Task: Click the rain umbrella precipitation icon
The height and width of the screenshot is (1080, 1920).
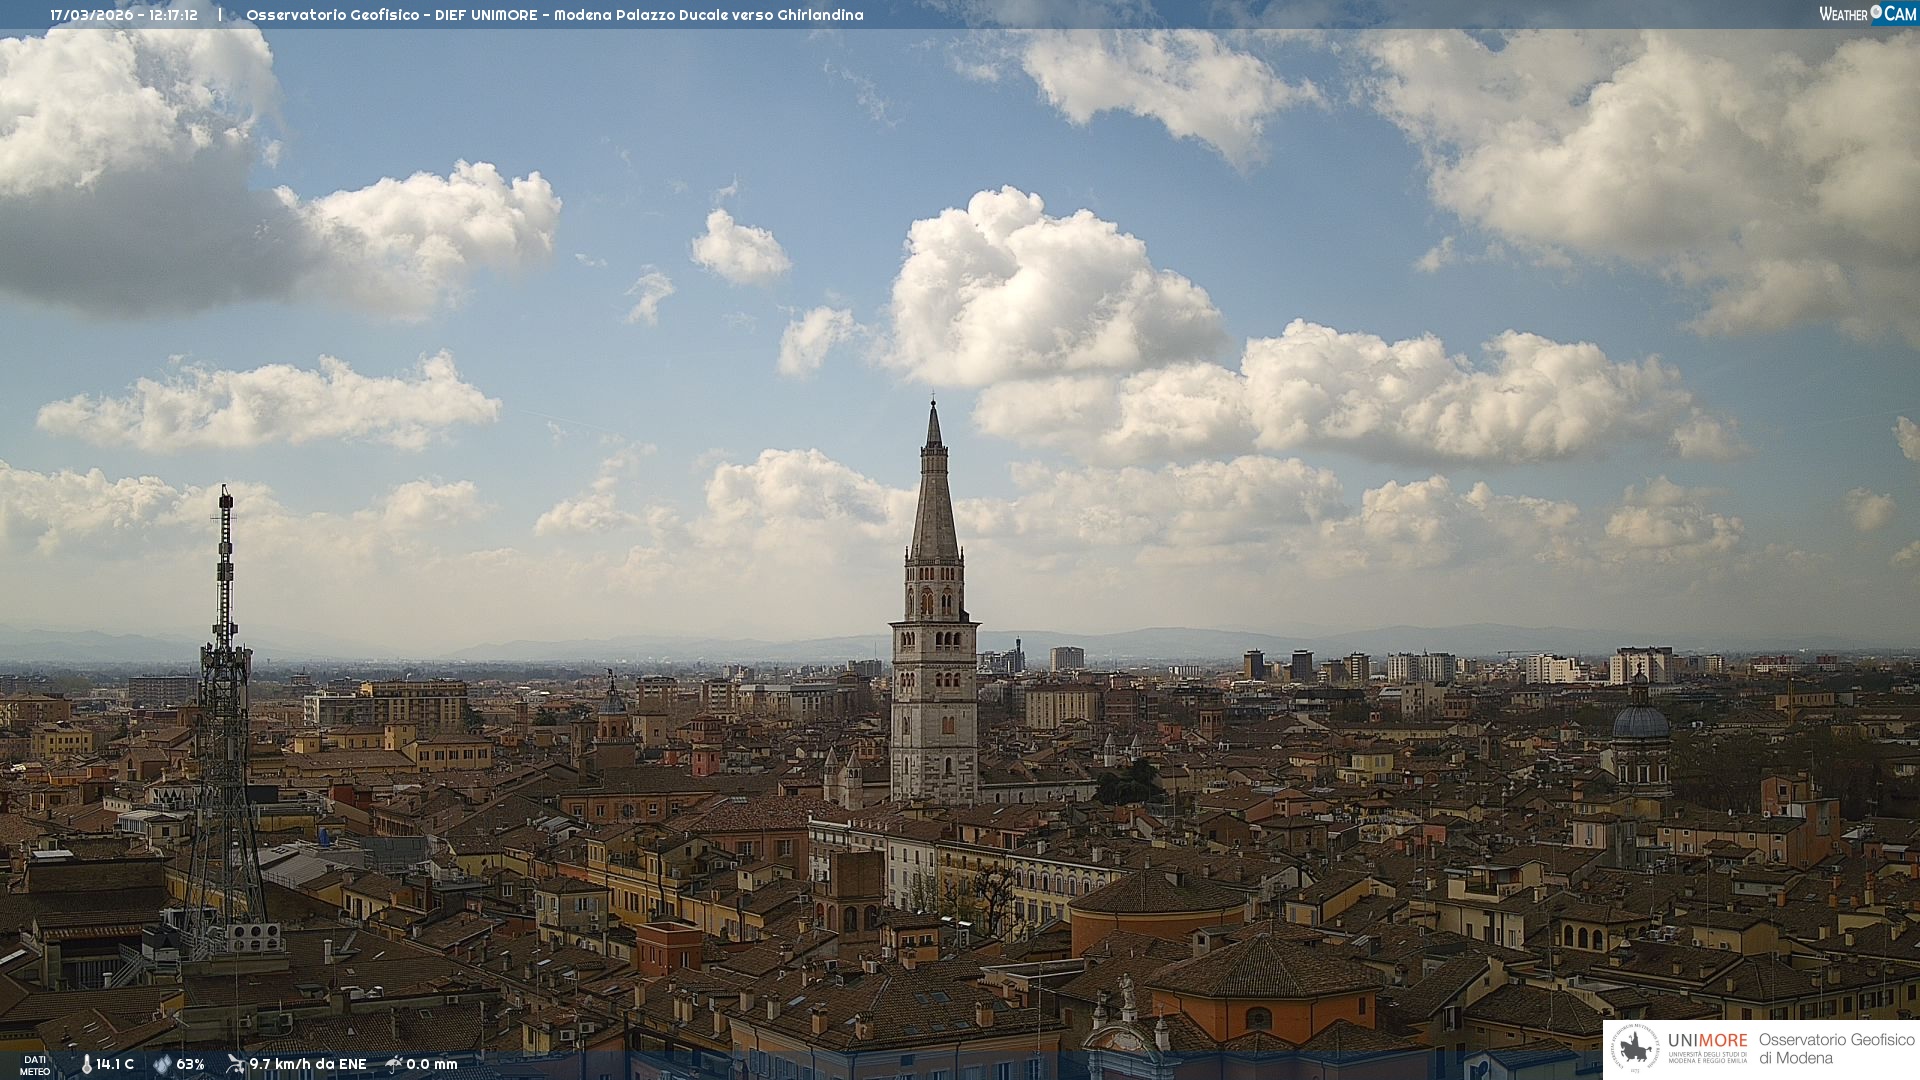Action: pos(394,1064)
